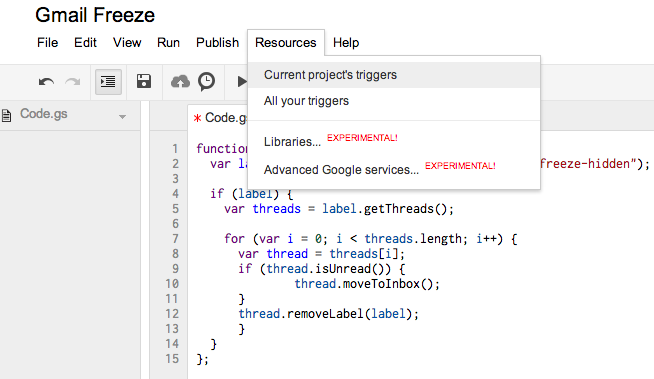The image size is (654, 379).
Task: Save the script with floppy disk icon
Action: (x=144, y=81)
